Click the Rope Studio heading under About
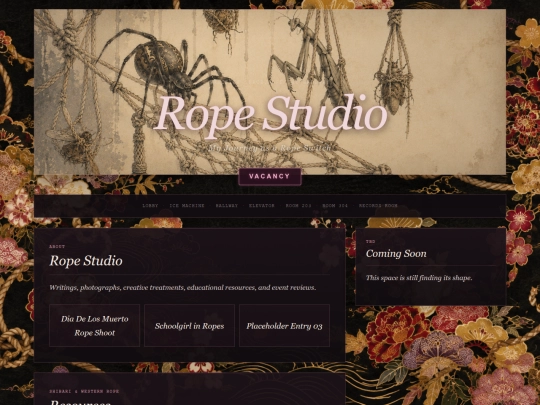 86,261
